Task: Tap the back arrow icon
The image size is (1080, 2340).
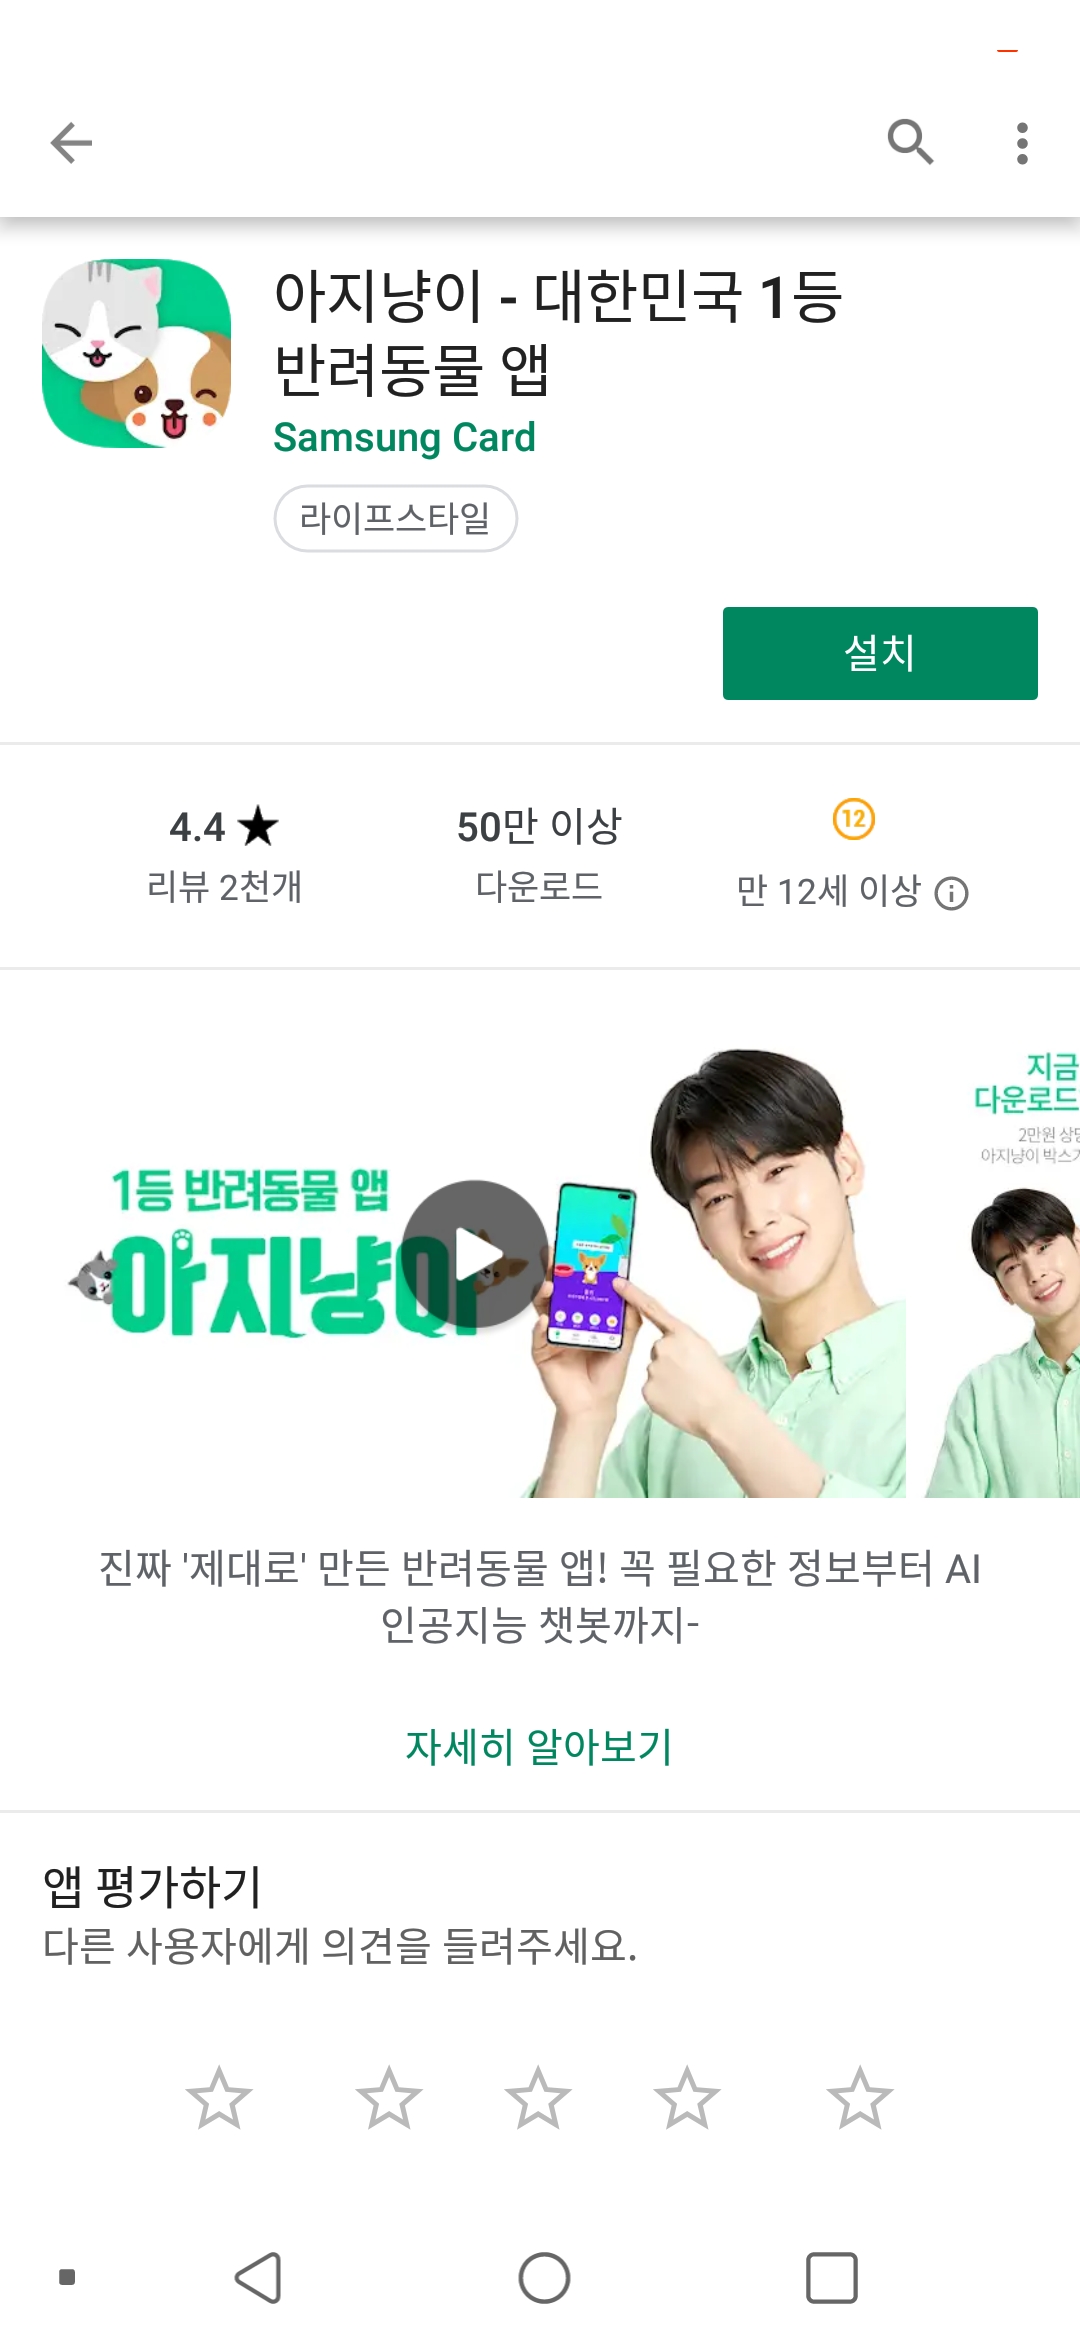Action: click(71, 143)
